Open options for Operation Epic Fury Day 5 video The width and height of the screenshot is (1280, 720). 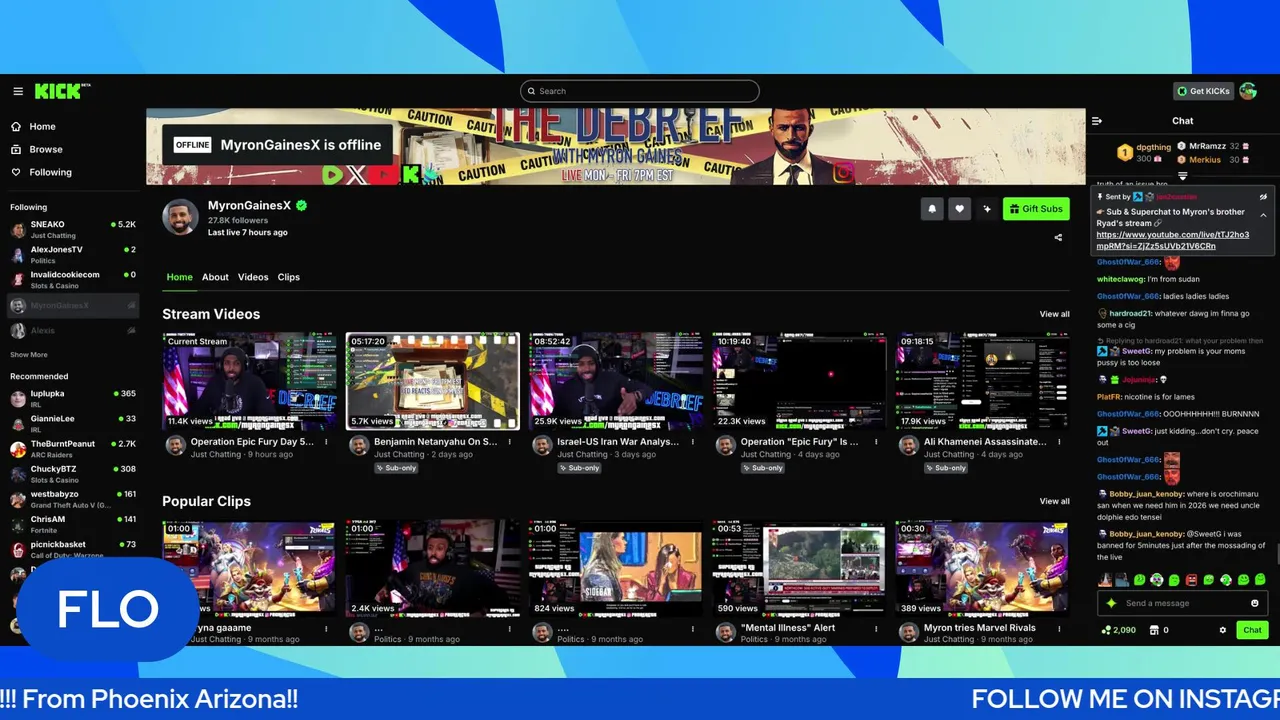click(x=326, y=441)
